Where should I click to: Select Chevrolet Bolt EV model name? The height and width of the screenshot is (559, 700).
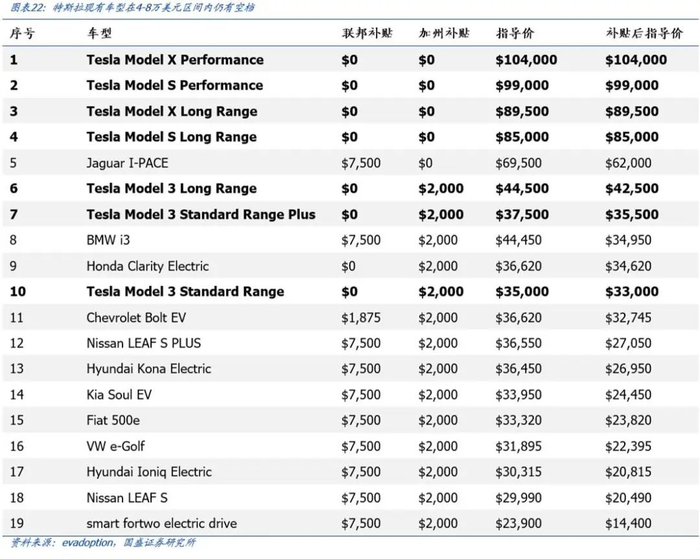click(x=139, y=317)
